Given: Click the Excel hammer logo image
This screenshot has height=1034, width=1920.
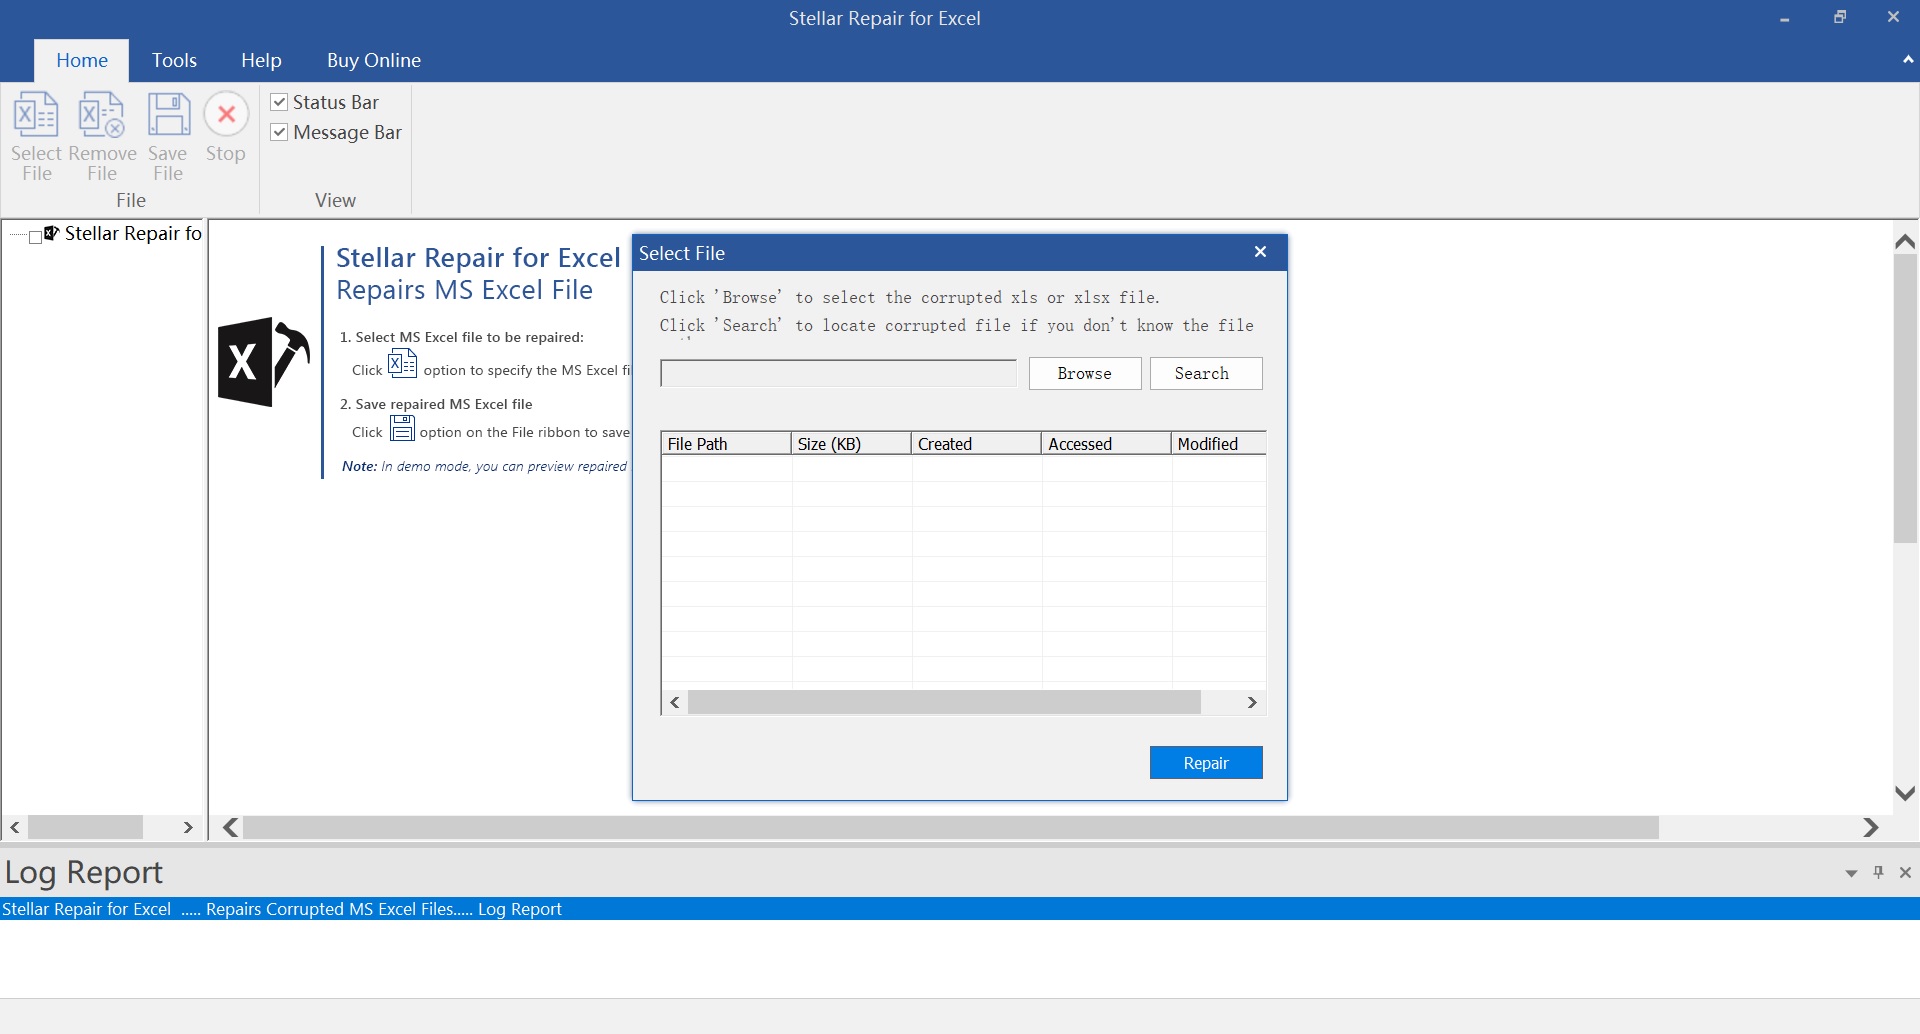Looking at the screenshot, I should pos(264,362).
